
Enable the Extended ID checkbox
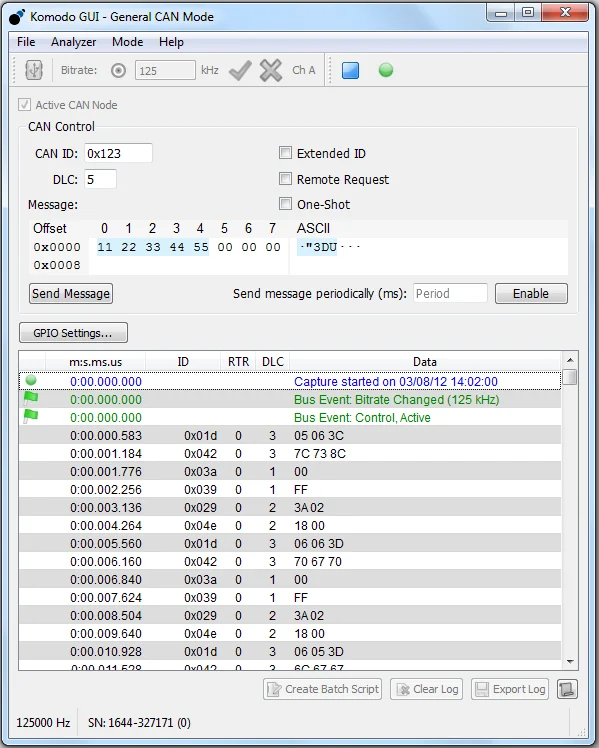click(285, 153)
